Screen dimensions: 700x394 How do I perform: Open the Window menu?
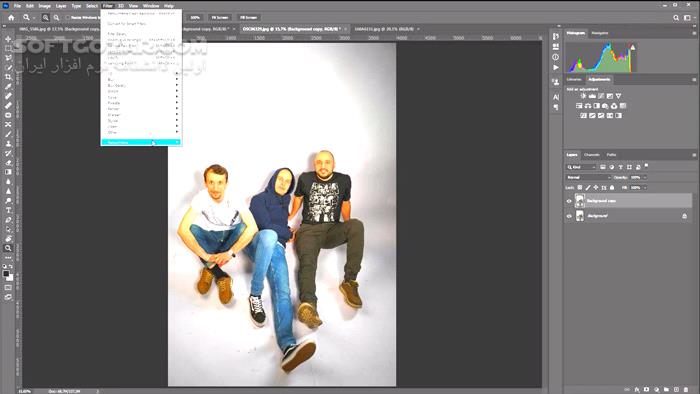(151, 6)
